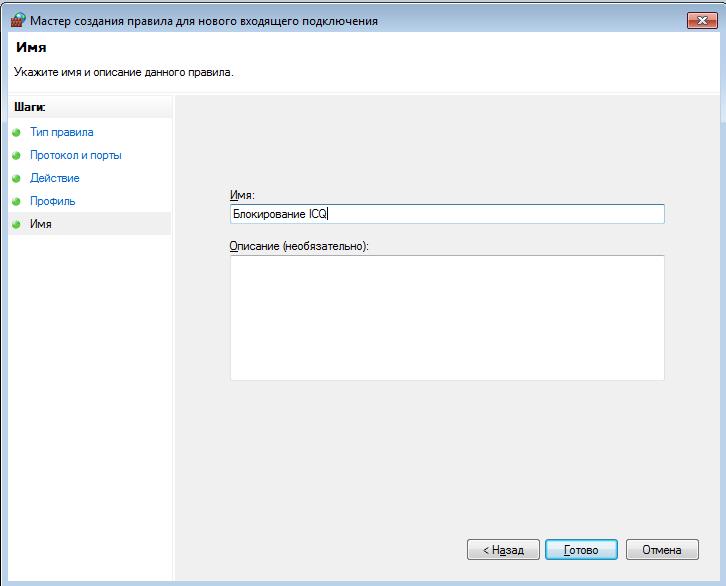
Task: Click the Описание (необязательно) label
Action: (x=299, y=246)
